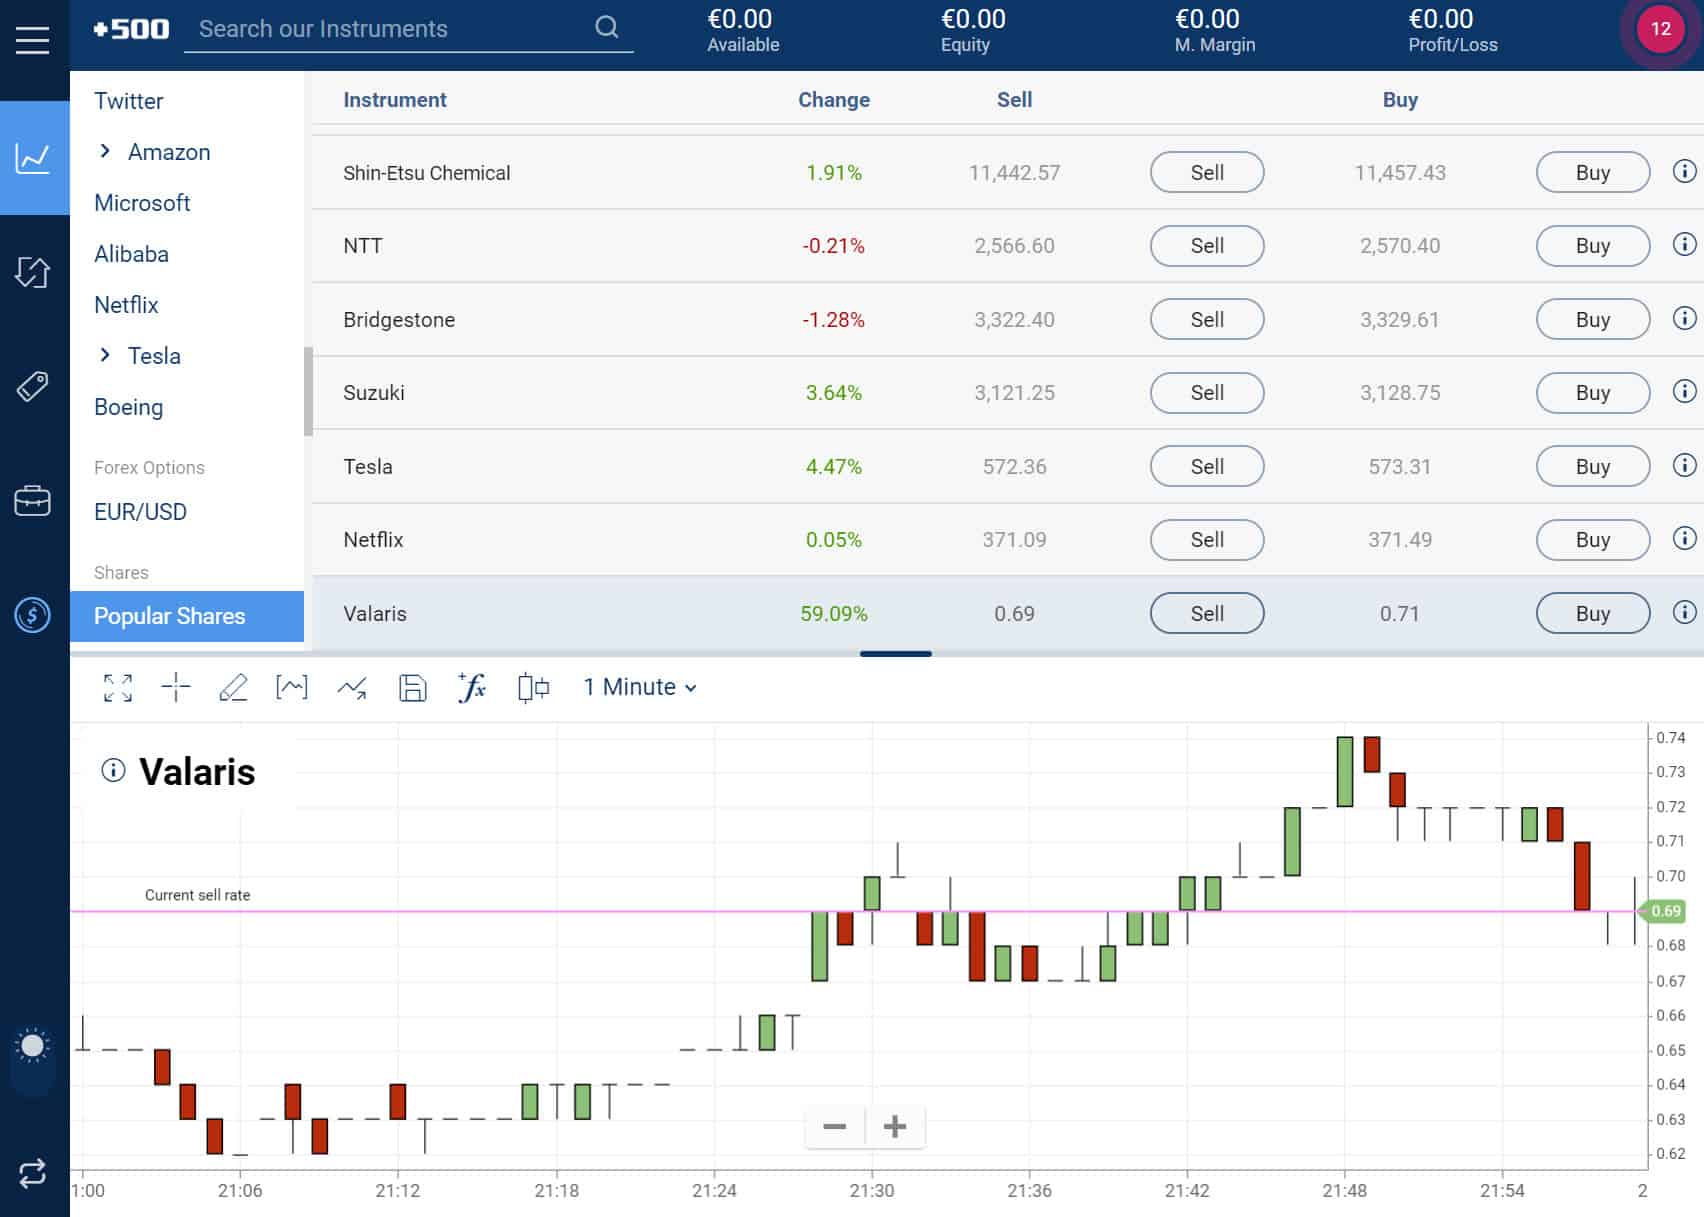Expand the chart to fullscreen view
Viewport: 1704px width, 1217px height.
(x=118, y=687)
